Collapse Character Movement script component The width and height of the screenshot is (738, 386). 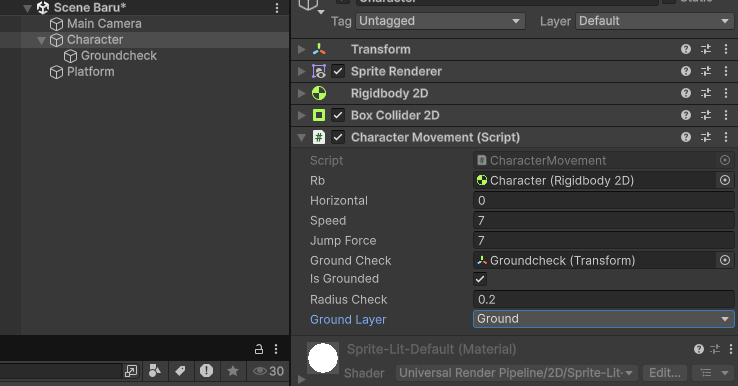click(x=302, y=137)
